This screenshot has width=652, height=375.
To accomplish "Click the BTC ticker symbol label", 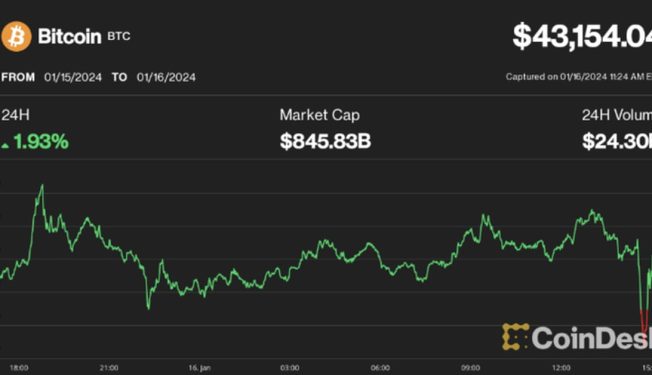I will coord(119,36).
